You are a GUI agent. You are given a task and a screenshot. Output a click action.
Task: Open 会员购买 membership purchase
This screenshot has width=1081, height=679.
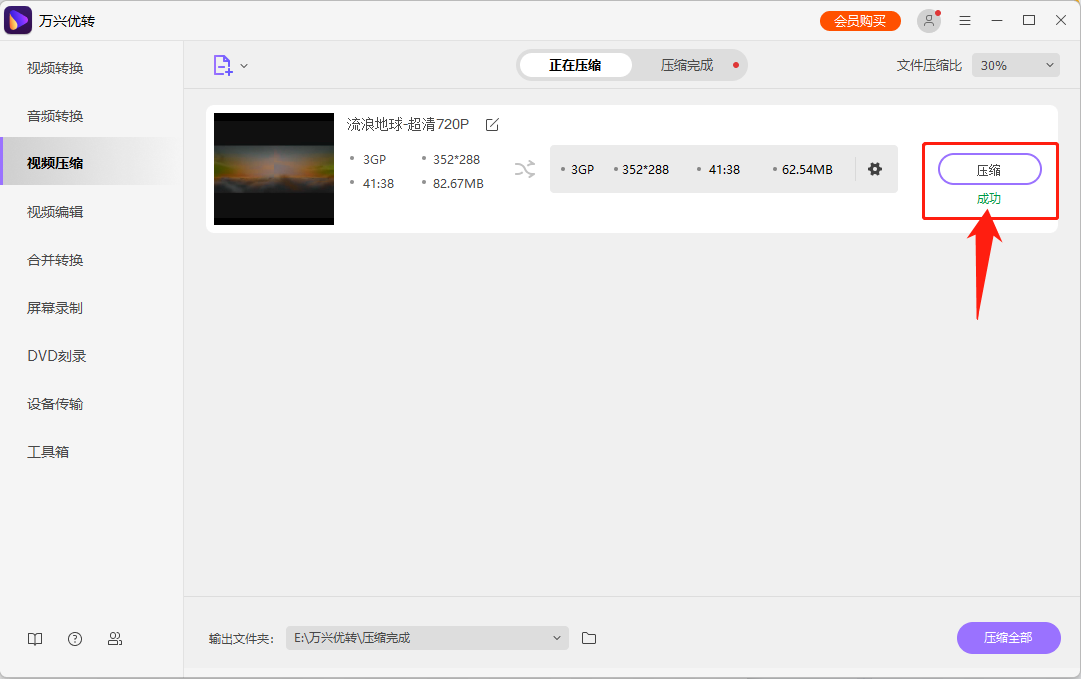[860, 20]
